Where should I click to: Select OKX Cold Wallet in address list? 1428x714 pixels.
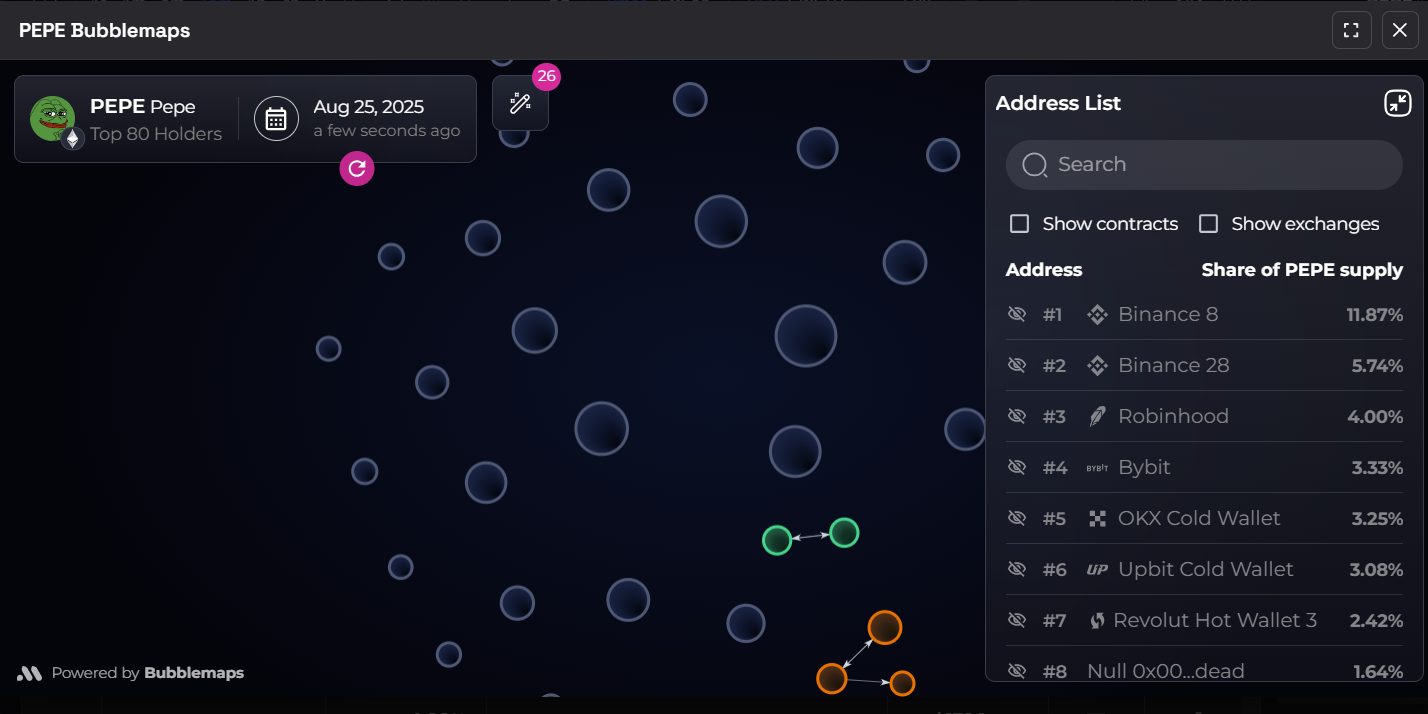pyautogui.click(x=1198, y=518)
